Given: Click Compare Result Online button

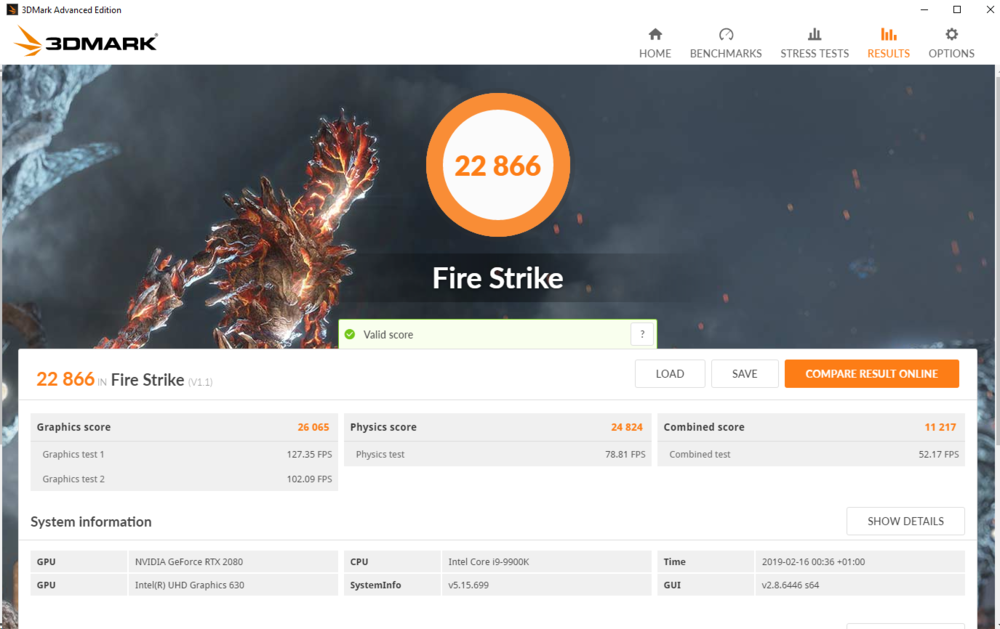Looking at the screenshot, I should coord(871,374).
